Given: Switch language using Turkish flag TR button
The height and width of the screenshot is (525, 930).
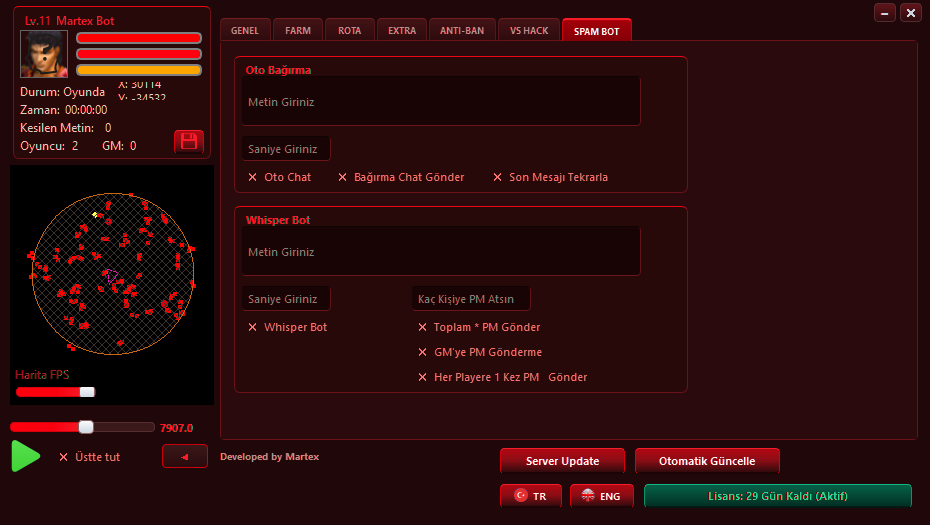Looking at the screenshot, I should 531,496.
